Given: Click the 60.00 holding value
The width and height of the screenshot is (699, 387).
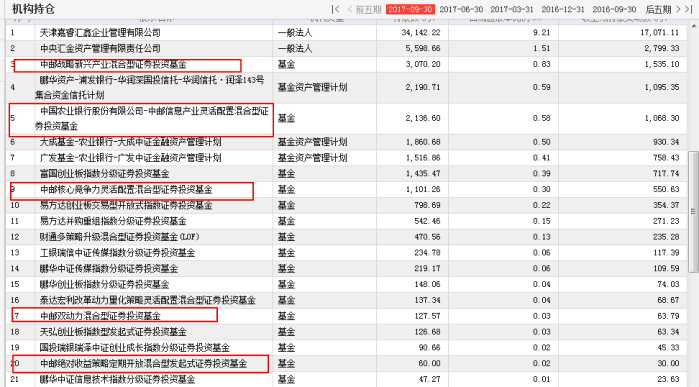Looking at the screenshot, I should 429,364.
